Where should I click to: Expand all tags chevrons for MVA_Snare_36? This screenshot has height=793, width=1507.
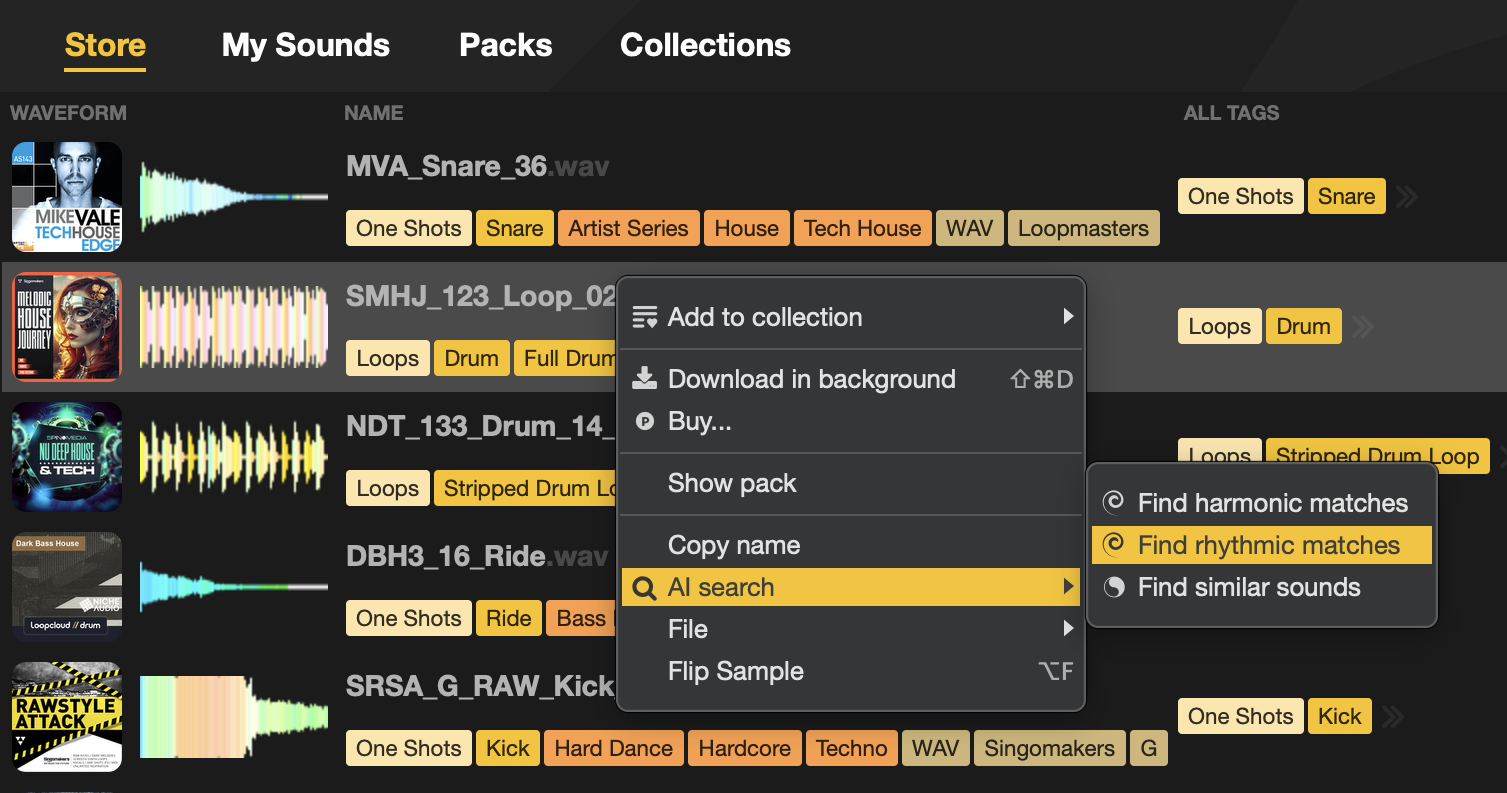point(1406,197)
